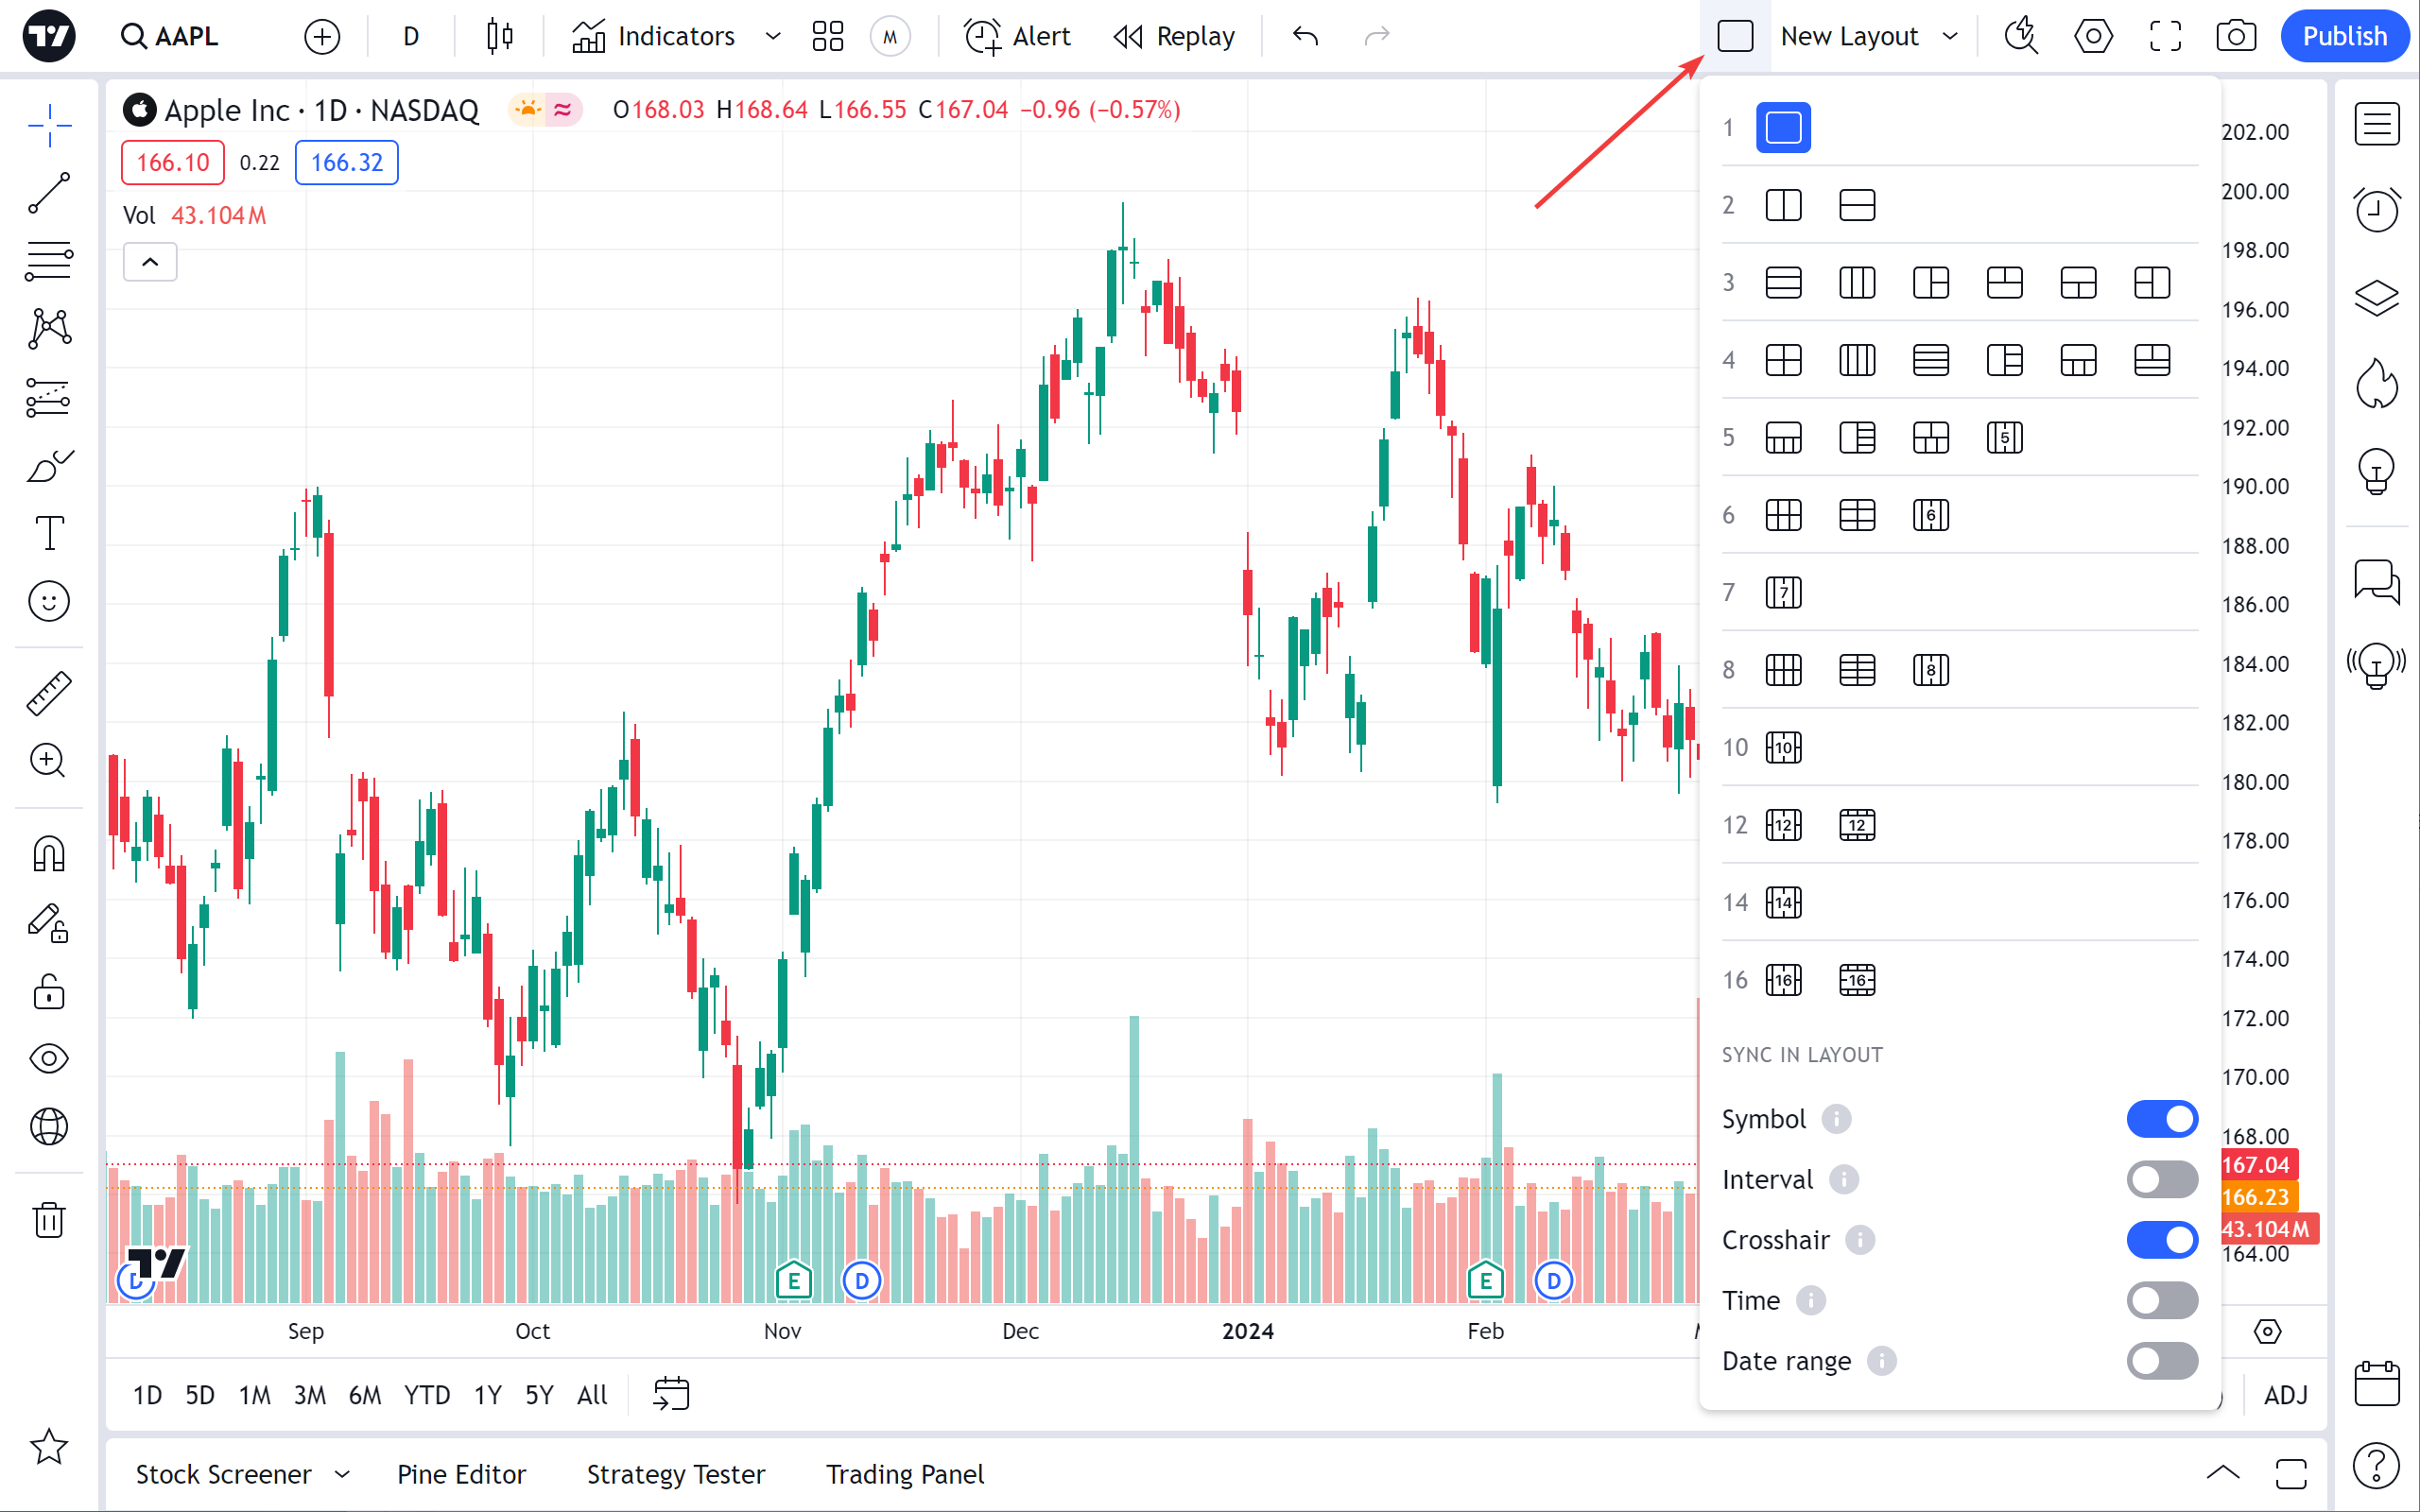Open the Pine Editor tab
Viewport: 2420px width, 1512px height.
(461, 1474)
